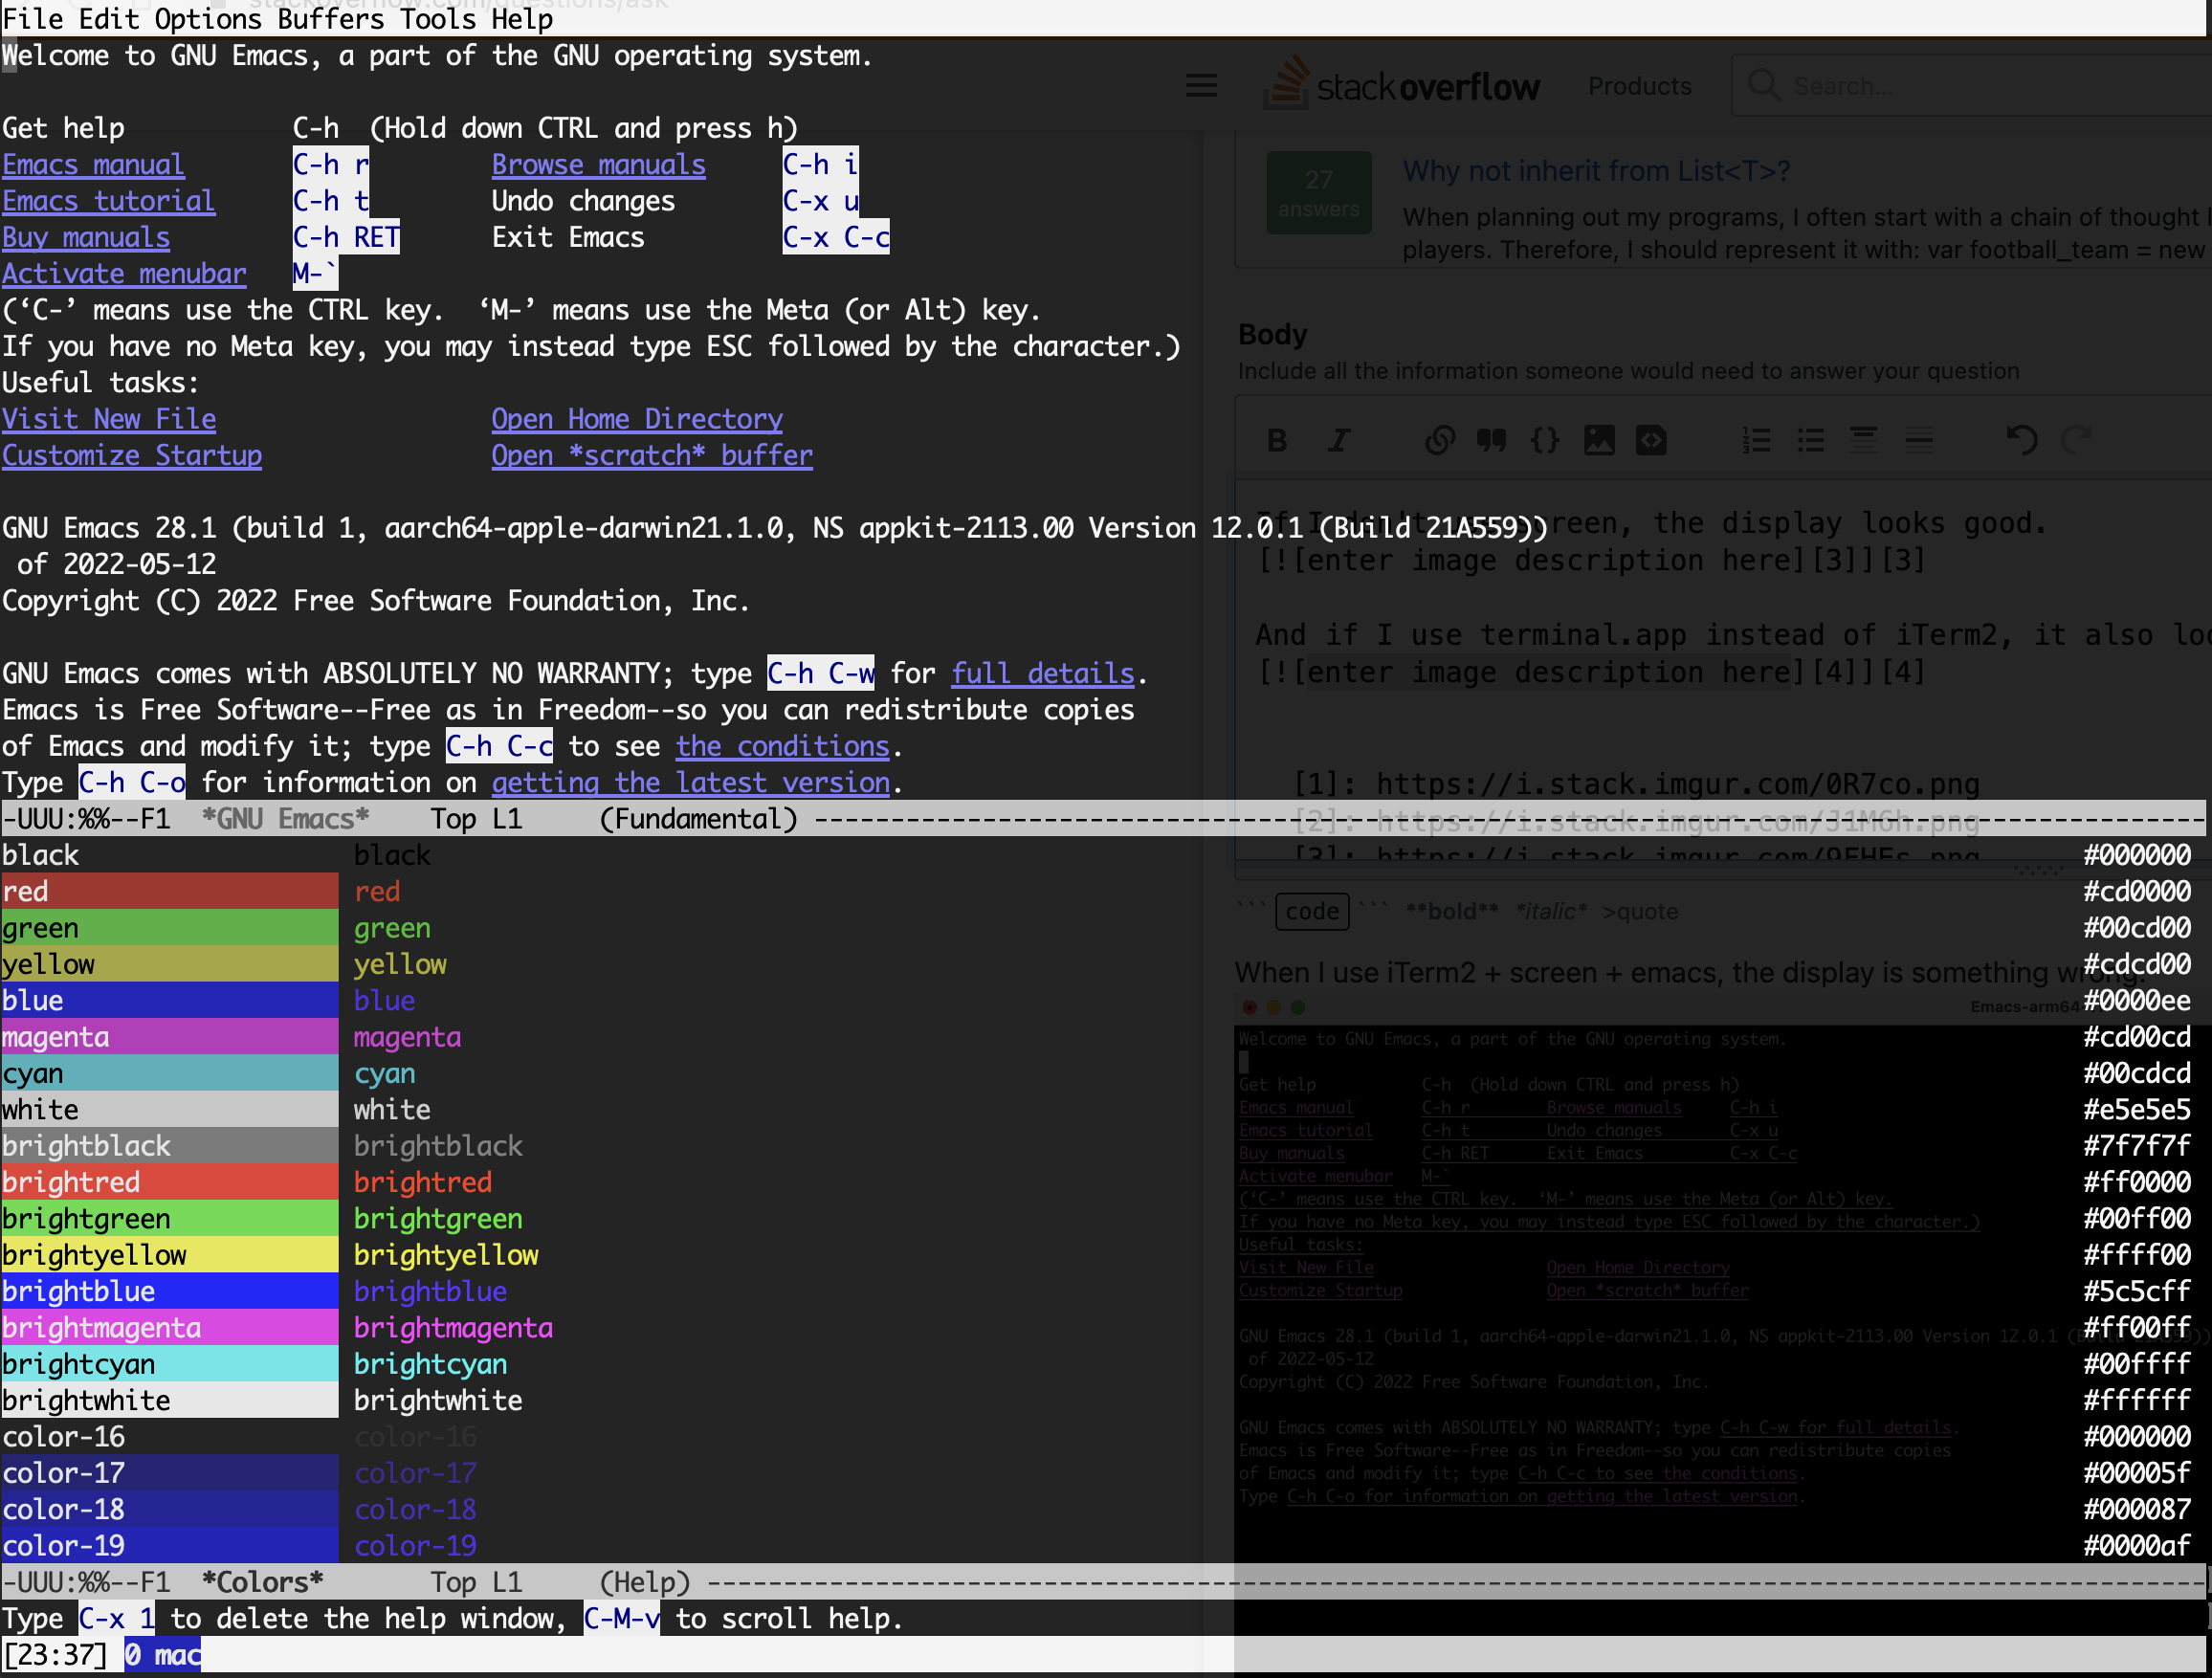This screenshot has height=1678, width=2212.
Task: Click the Redo icon in editor
Action: click(2076, 440)
